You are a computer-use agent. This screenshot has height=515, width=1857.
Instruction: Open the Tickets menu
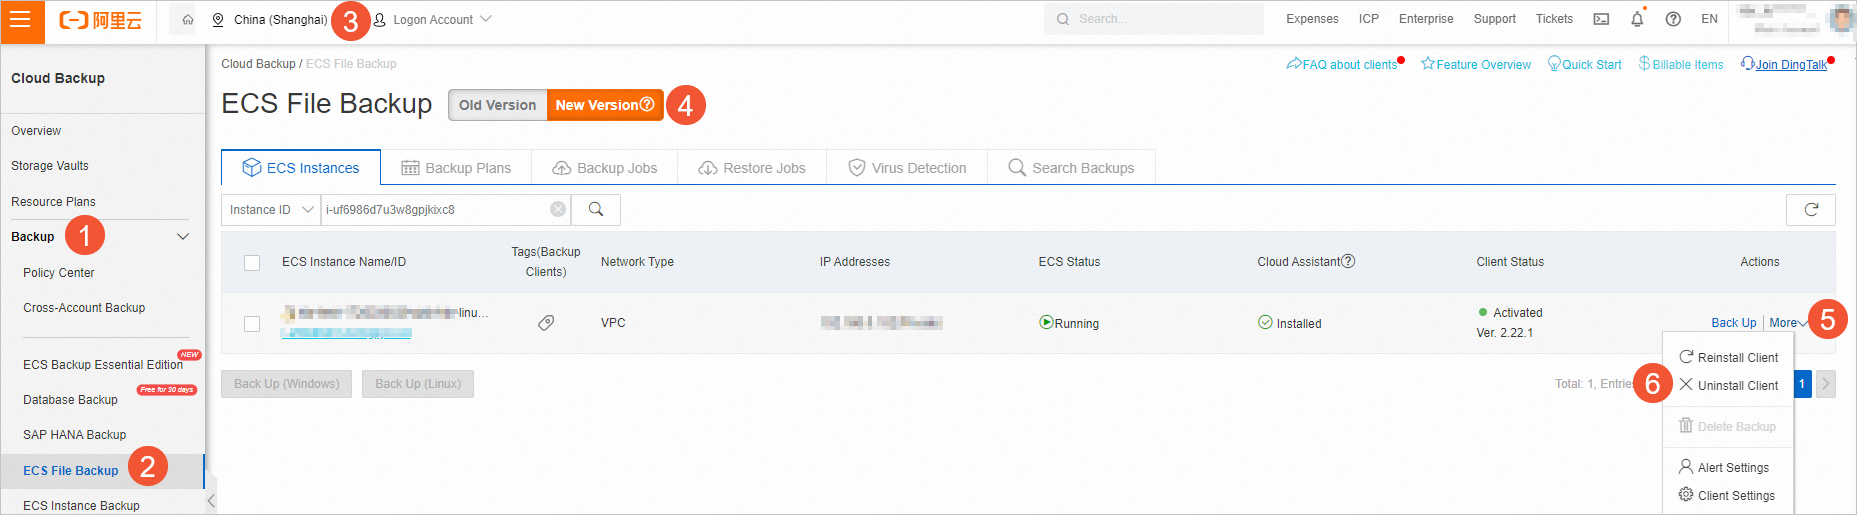point(1554,19)
